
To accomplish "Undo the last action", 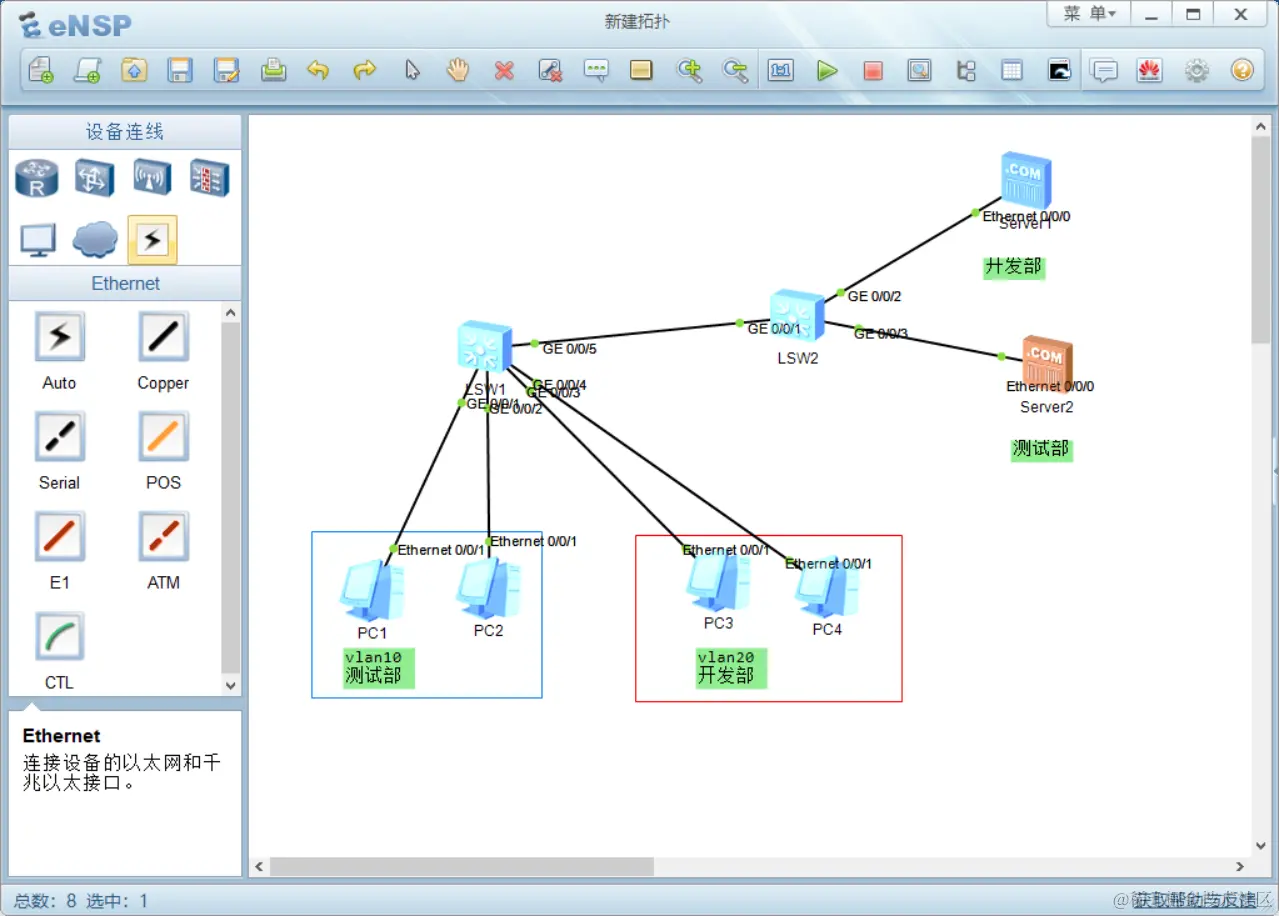I will [318, 70].
